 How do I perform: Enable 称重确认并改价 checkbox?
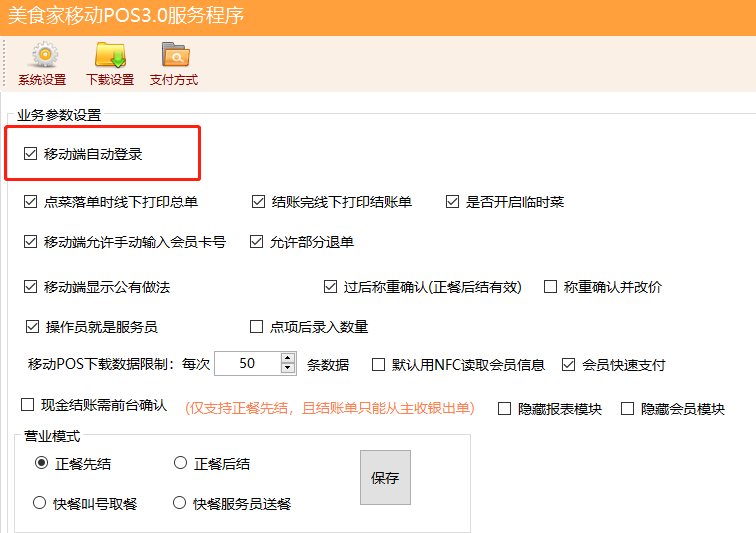pyautogui.click(x=550, y=287)
